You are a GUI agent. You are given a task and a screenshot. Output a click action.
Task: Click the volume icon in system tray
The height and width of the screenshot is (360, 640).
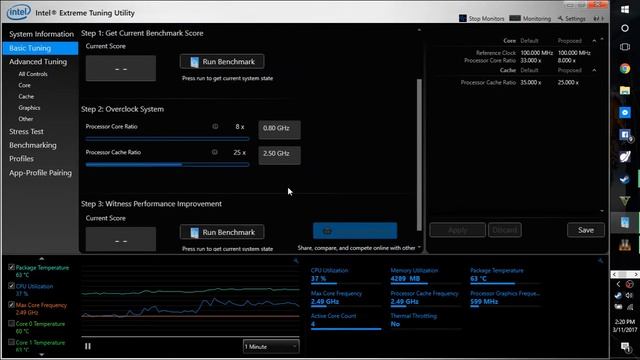tap(630, 295)
